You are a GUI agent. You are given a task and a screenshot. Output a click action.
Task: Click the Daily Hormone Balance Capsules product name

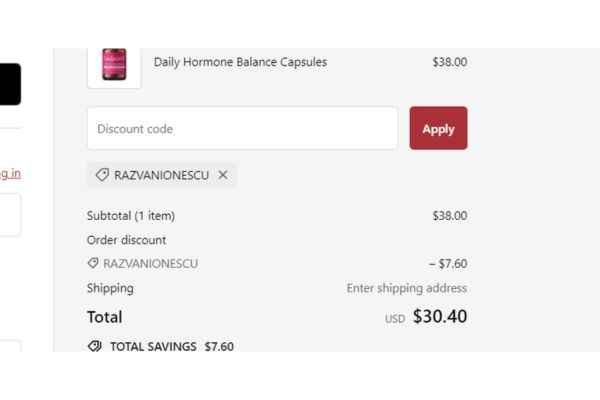click(240, 62)
